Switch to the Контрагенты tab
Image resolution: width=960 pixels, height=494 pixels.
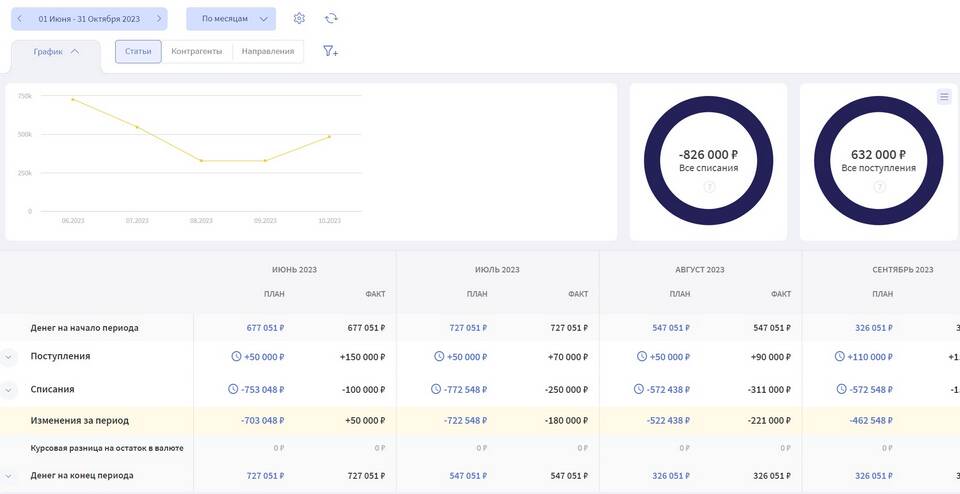tap(197, 51)
